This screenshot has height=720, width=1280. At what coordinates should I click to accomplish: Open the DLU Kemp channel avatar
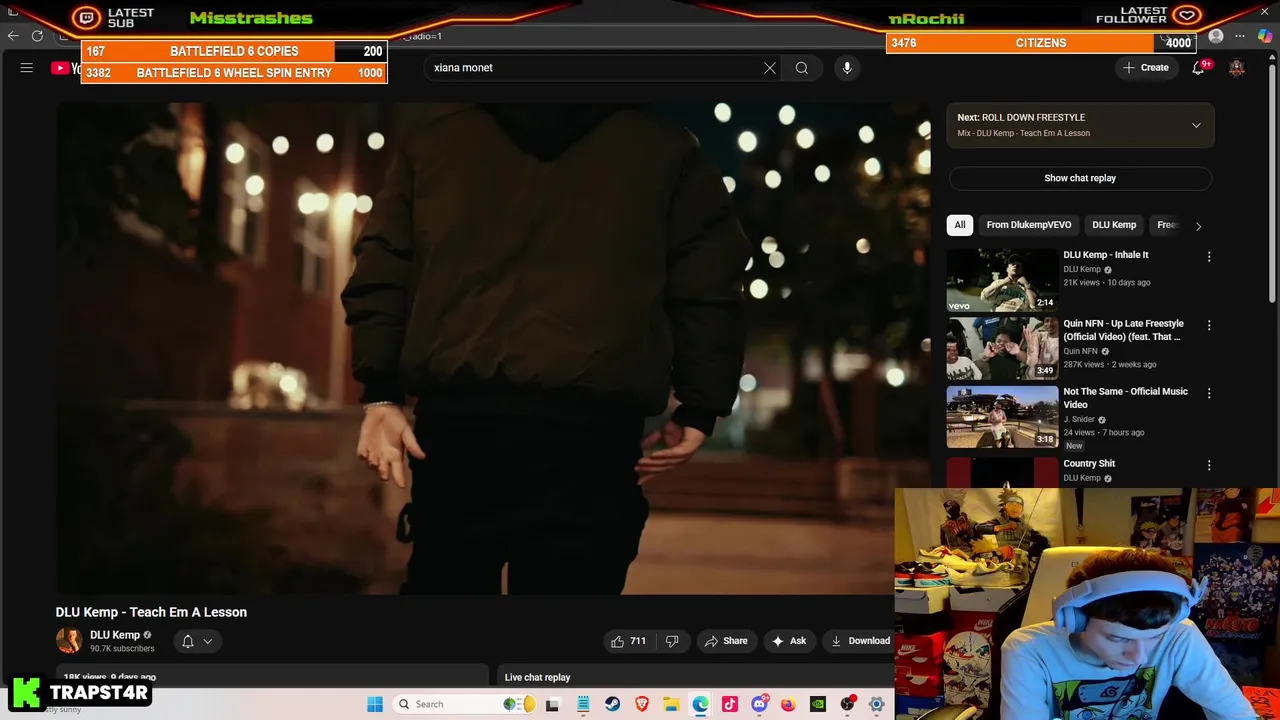pos(69,641)
